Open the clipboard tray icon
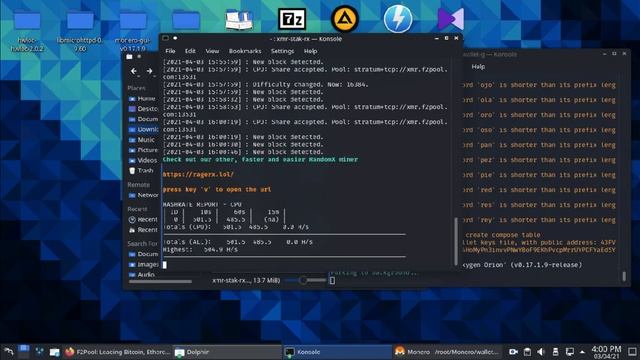This screenshot has width=640, height=360. coord(527,352)
